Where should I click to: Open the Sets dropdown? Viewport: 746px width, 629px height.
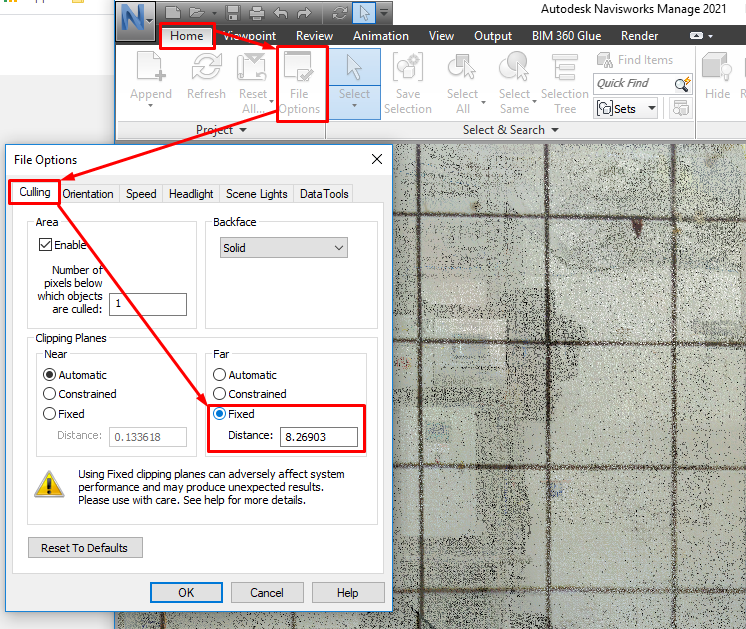coord(626,108)
